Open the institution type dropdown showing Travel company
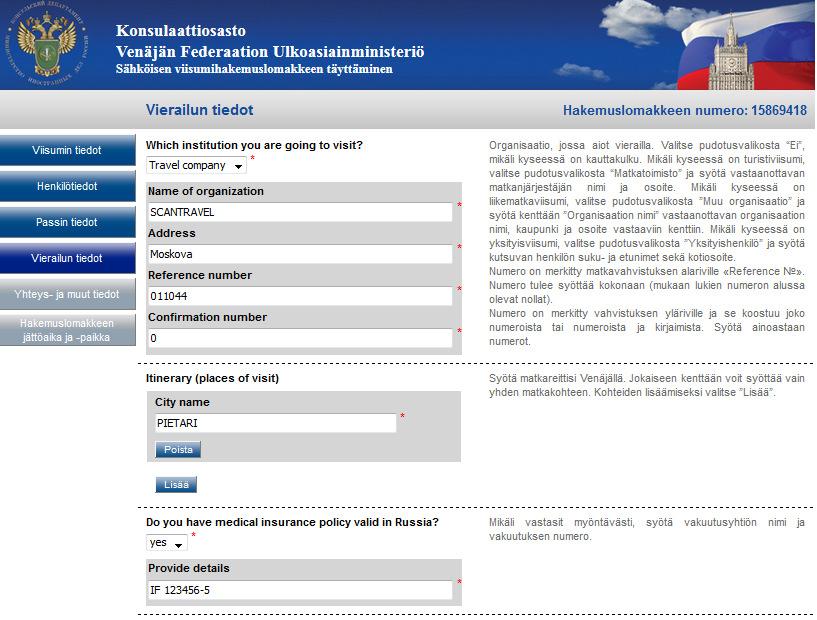 click(x=196, y=165)
